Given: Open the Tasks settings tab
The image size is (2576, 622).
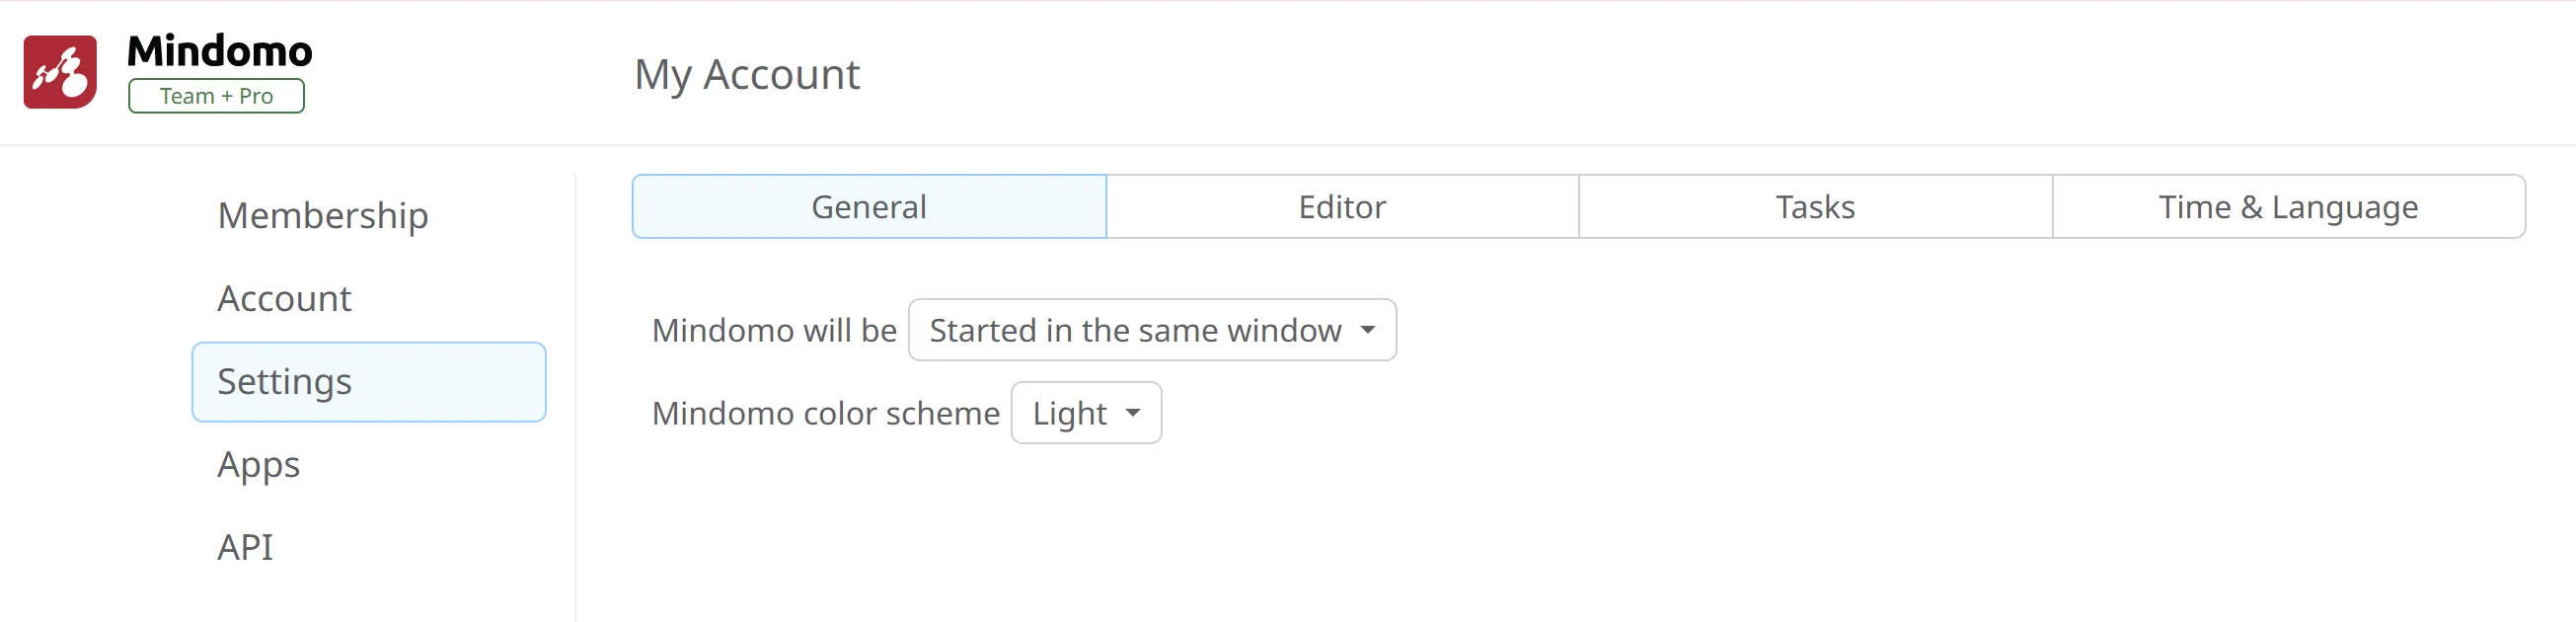Looking at the screenshot, I should [1815, 207].
